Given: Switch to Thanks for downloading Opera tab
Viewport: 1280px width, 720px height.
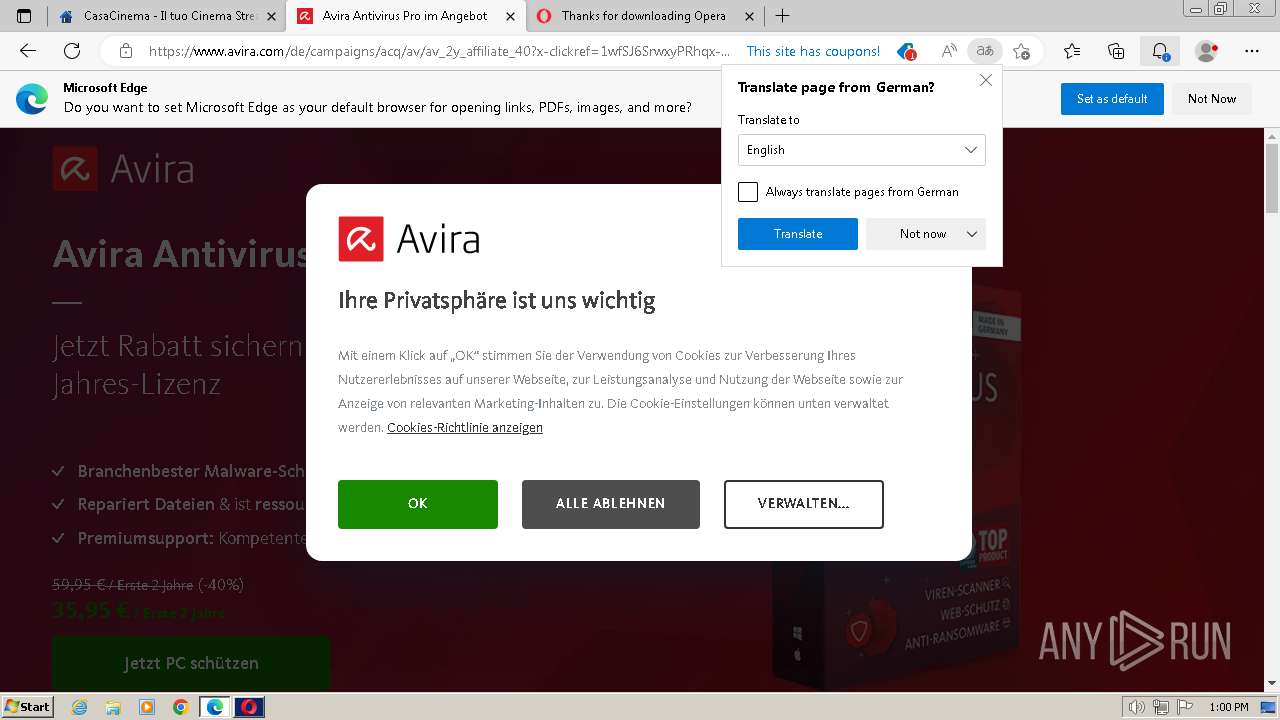Looking at the screenshot, I should coord(643,16).
